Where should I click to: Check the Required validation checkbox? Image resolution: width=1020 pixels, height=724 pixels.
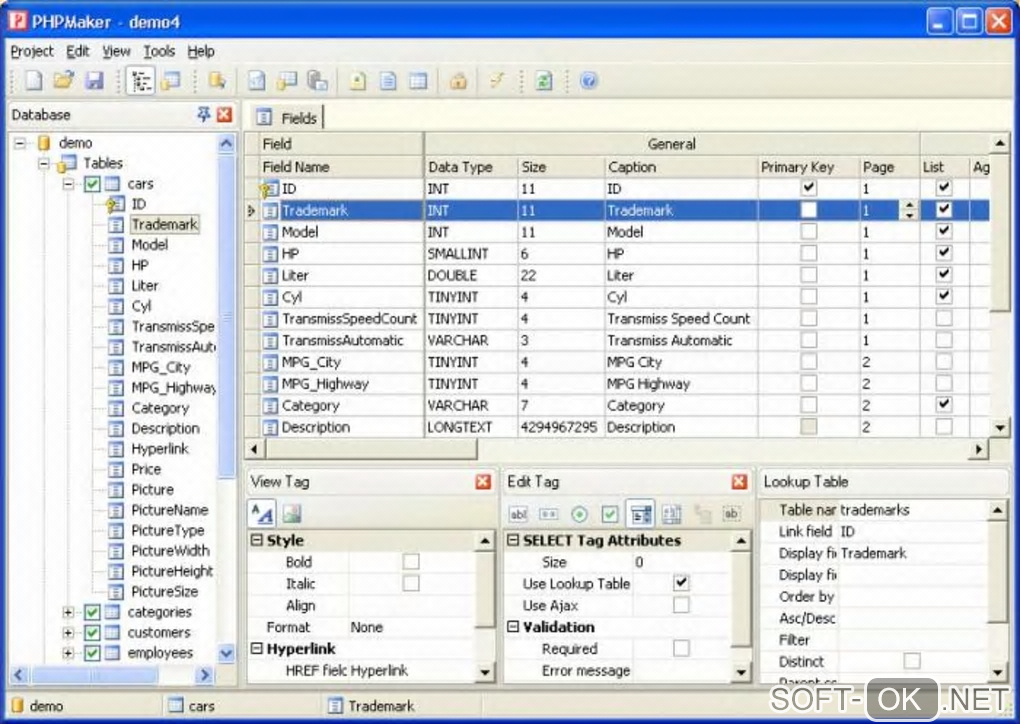tap(680, 648)
